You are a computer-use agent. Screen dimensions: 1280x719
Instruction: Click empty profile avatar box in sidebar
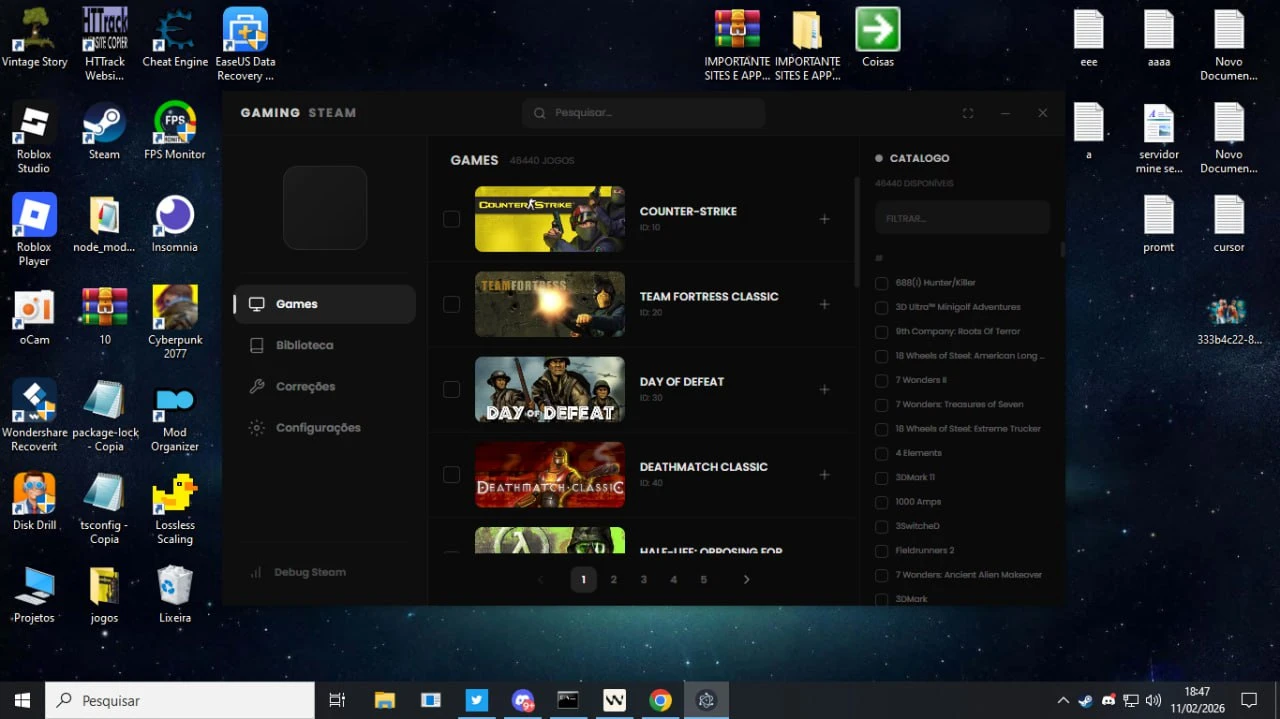pos(325,208)
